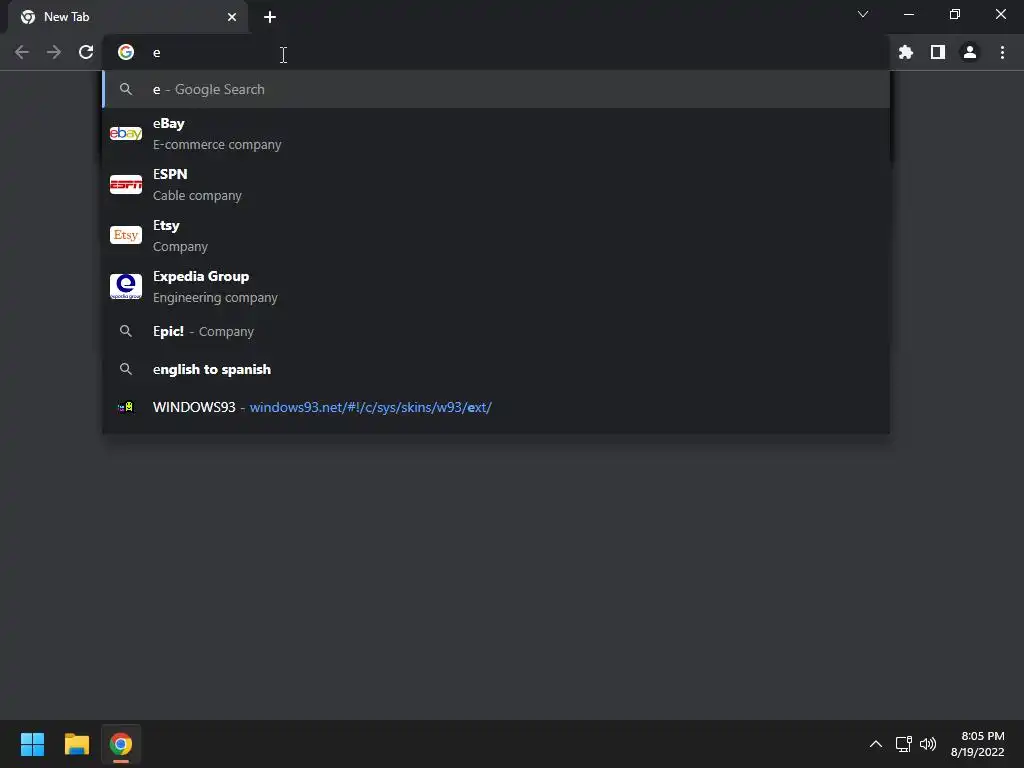Open Chrome's three-dot menu
This screenshot has height=768, width=1024.
[x=1002, y=52]
